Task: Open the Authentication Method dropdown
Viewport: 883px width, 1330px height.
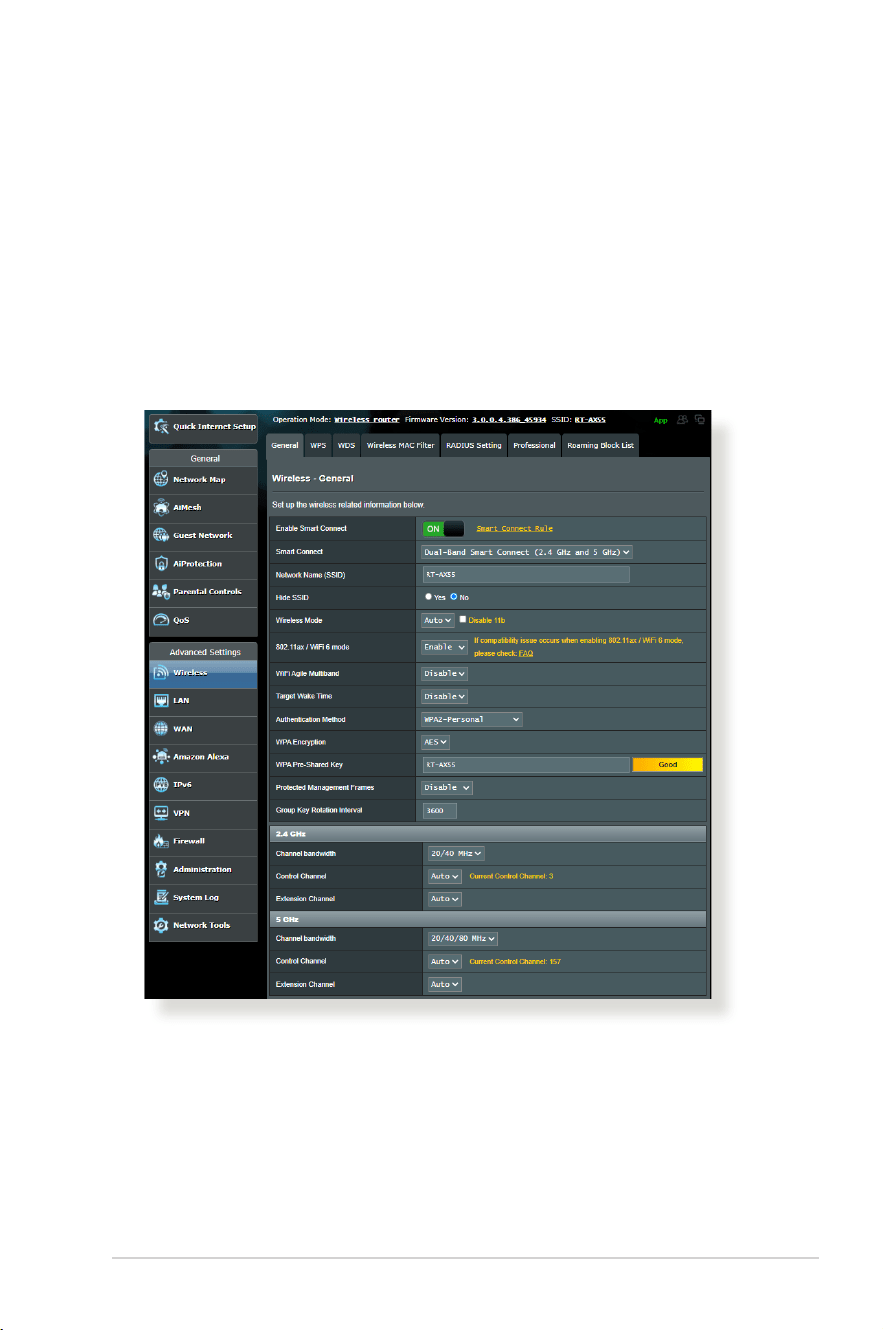Action: tap(472, 719)
